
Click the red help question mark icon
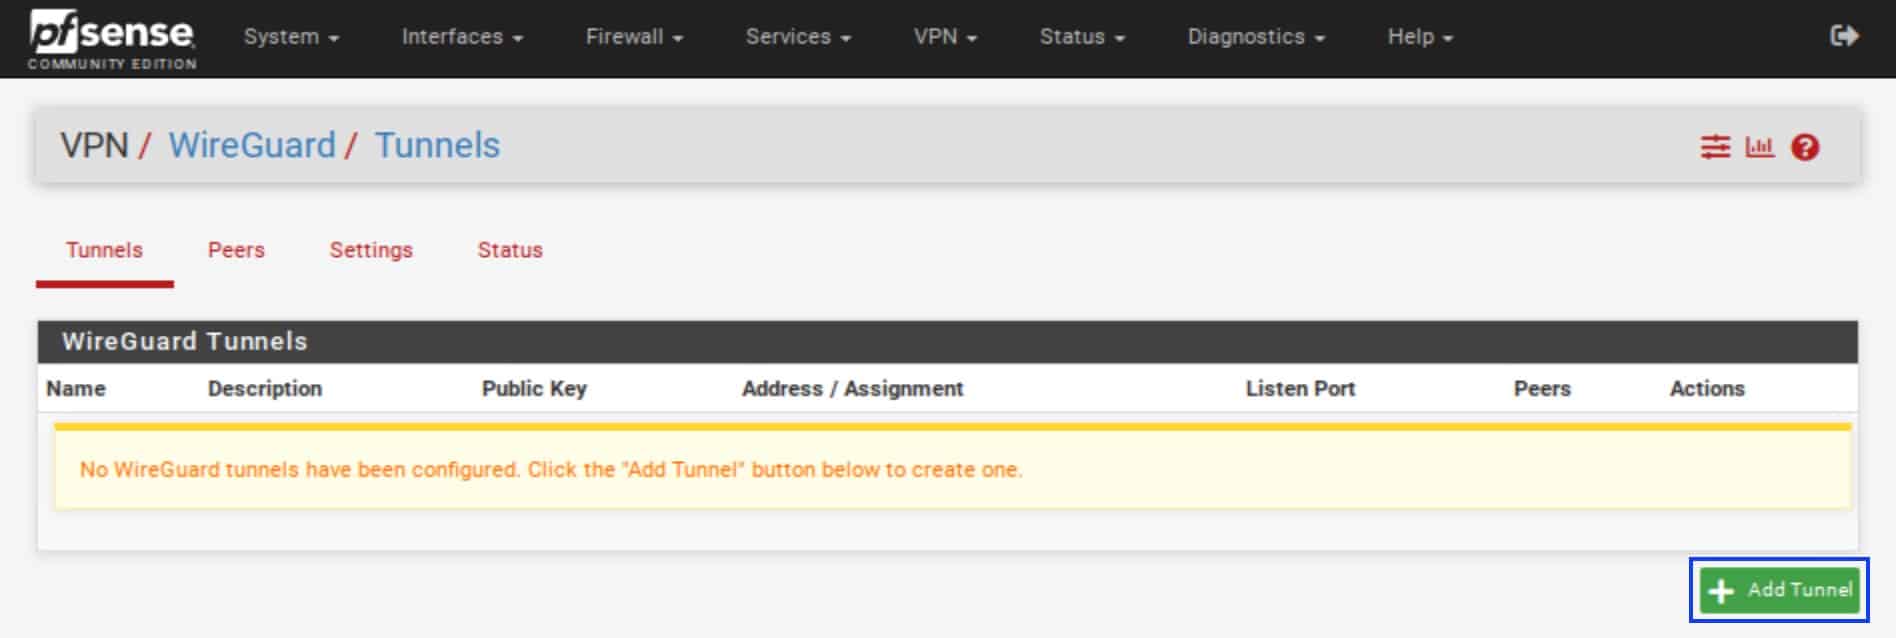pyautogui.click(x=1805, y=147)
